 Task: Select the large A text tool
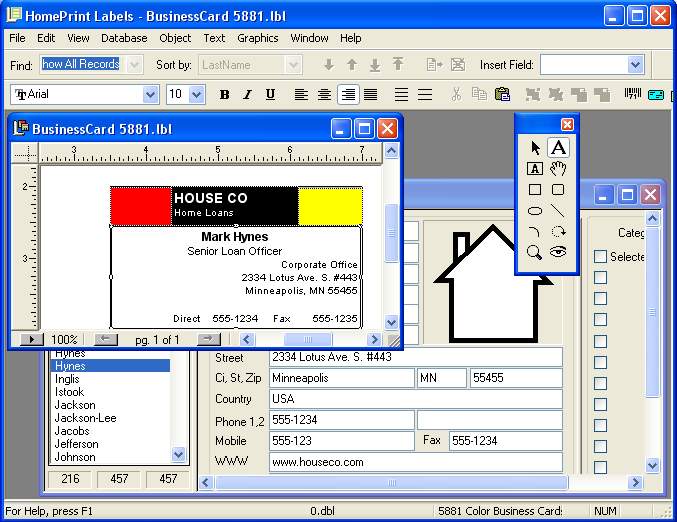click(x=558, y=148)
